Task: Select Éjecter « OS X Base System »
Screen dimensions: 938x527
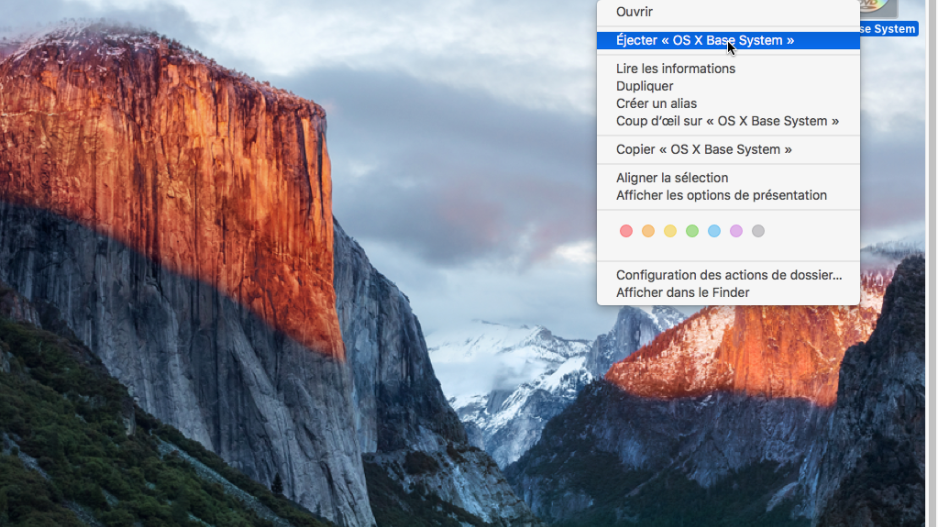Action: pyautogui.click(x=728, y=40)
